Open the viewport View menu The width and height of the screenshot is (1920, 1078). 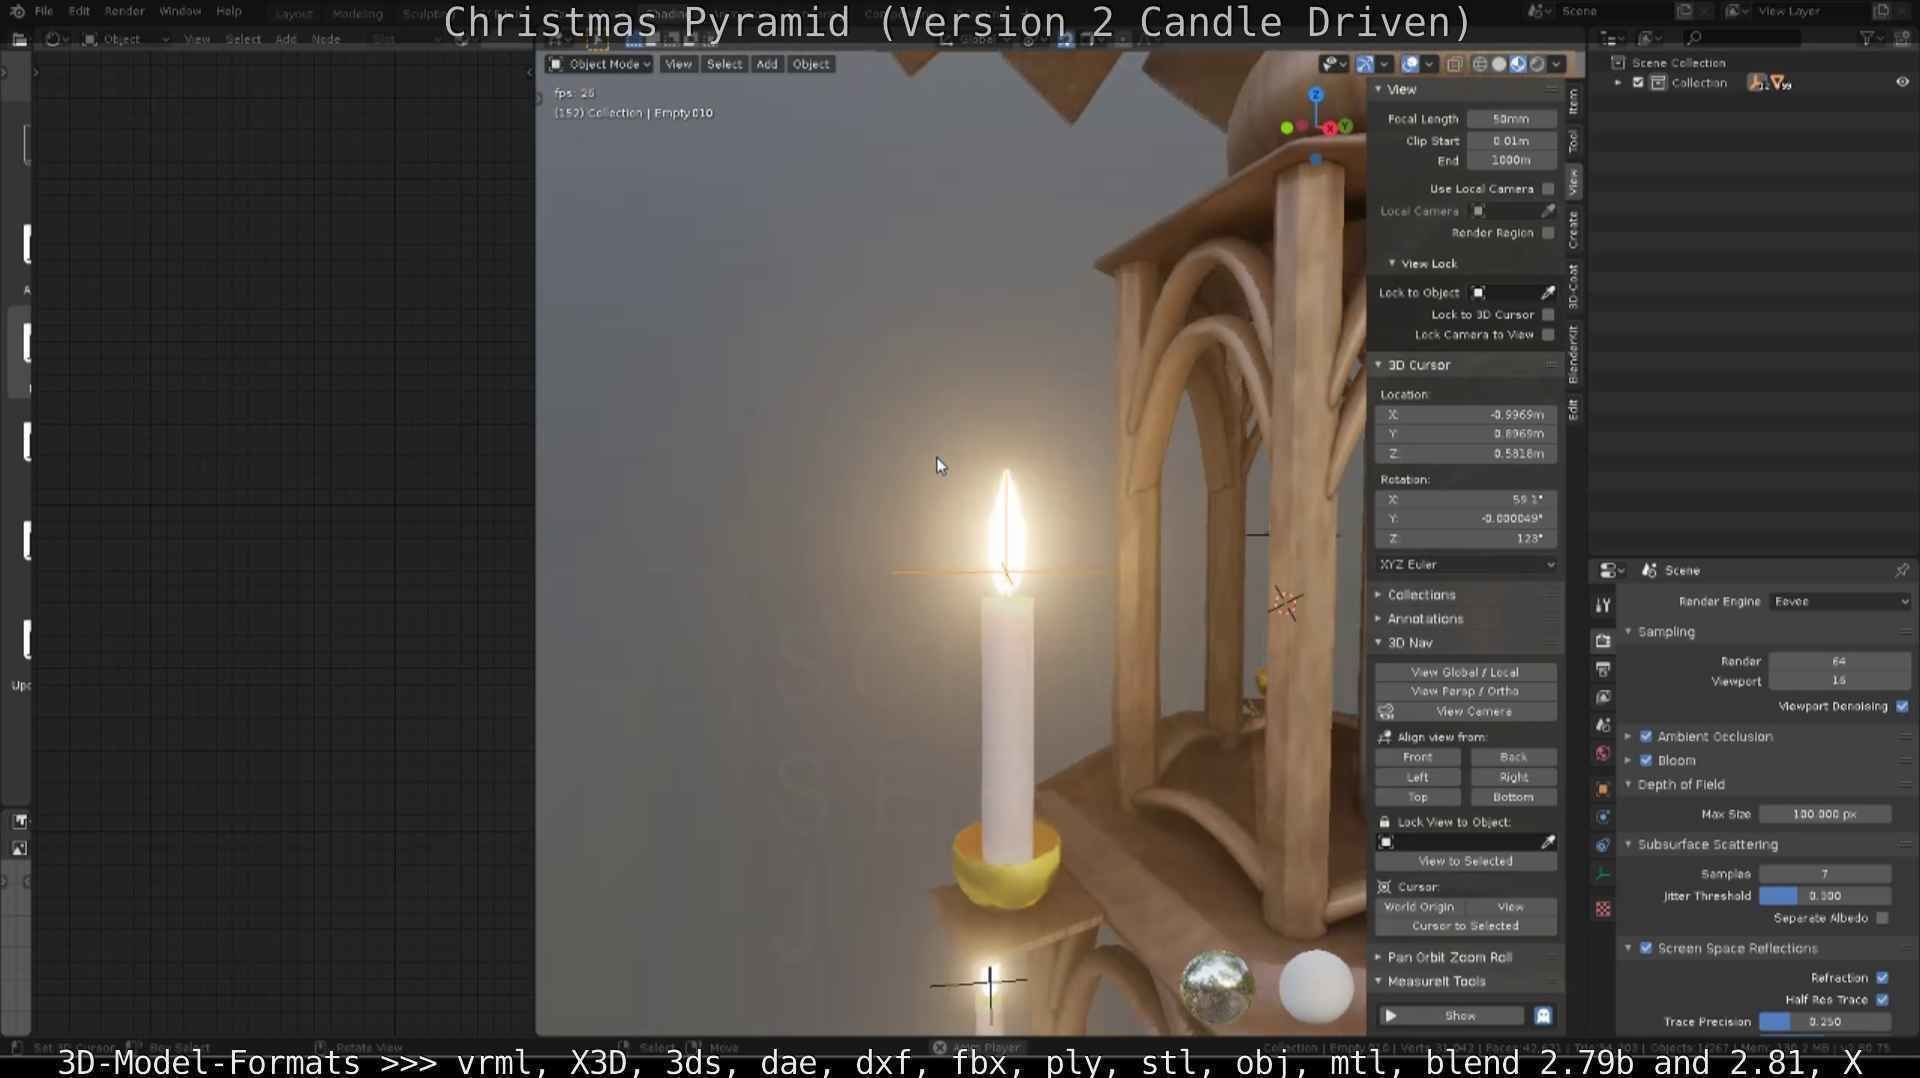coord(678,64)
